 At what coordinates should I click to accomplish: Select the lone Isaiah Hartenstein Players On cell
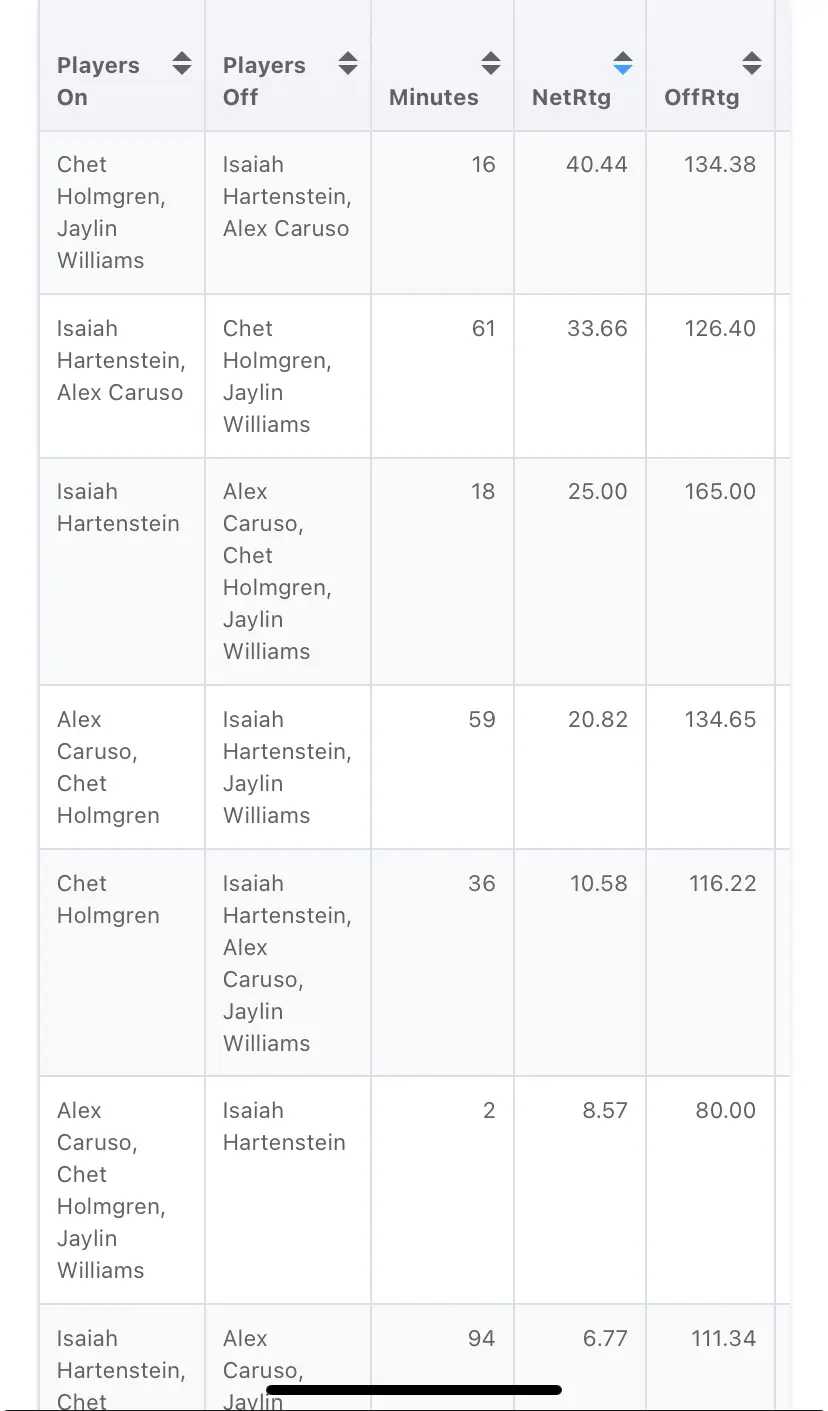pyautogui.click(x=122, y=572)
